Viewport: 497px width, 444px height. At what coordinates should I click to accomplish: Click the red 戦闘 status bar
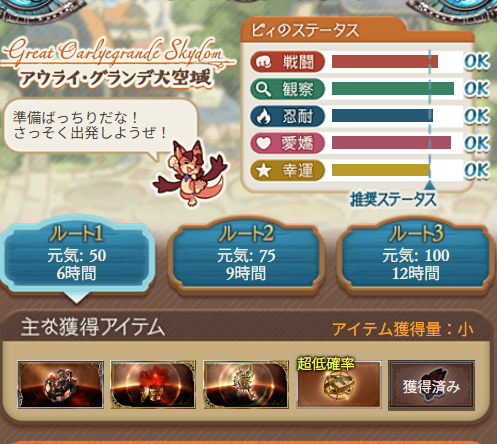coord(385,62)
